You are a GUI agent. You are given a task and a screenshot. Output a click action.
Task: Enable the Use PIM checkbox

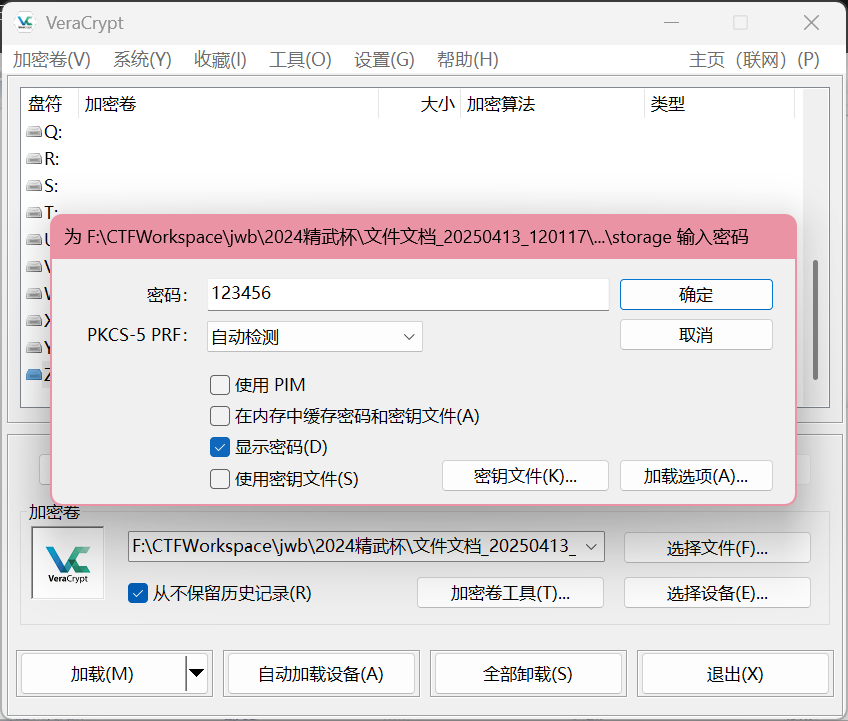click(x=220, y=385)
